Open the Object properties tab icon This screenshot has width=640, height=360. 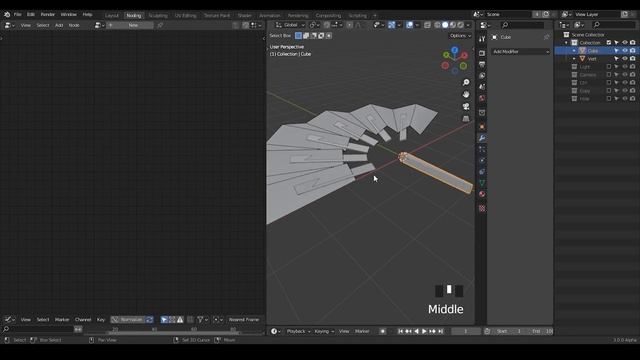482,127
